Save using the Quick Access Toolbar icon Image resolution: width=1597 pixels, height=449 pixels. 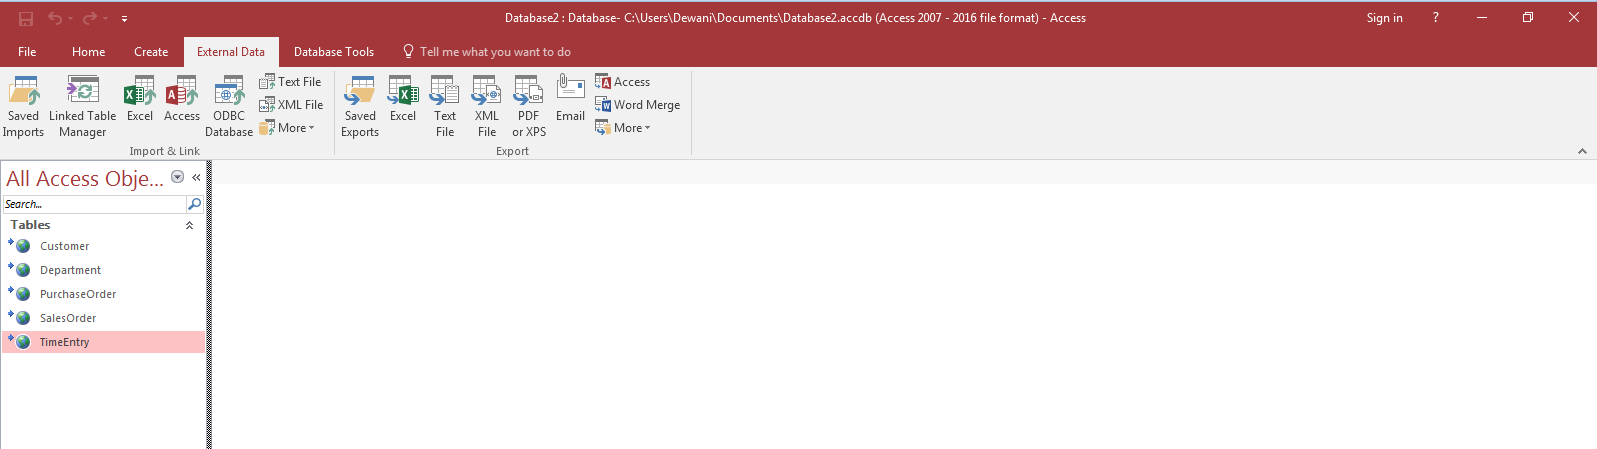point(26,18)
